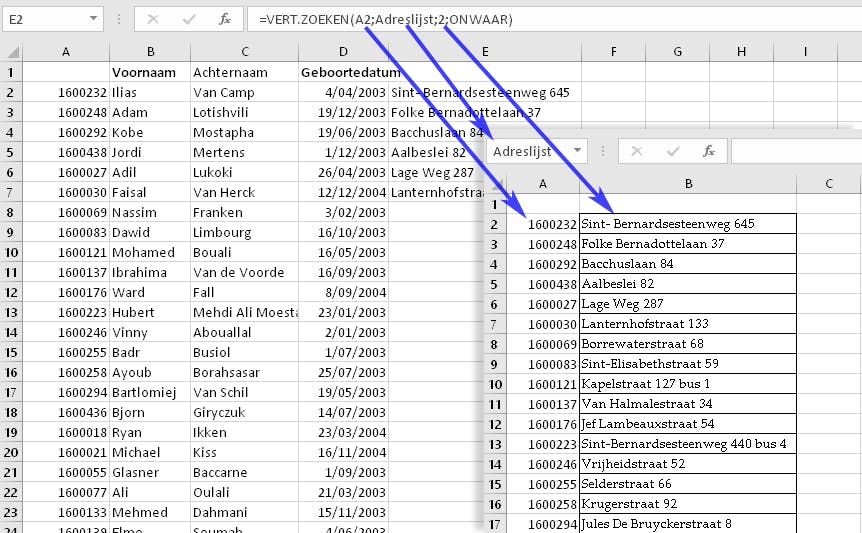Select column B header in main sheet
The width and height of the screenshot is (862, 533).
coord(150,52)
